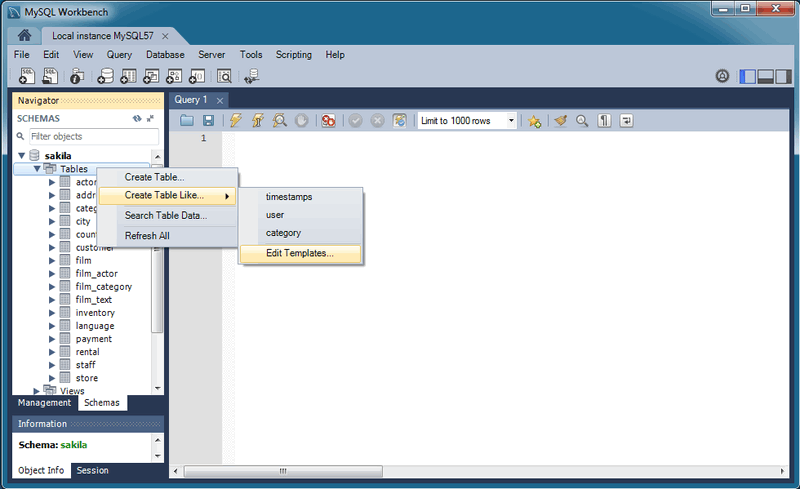Open the Database menu
Viewport: 800px width, 489px height.
point(165,55)
